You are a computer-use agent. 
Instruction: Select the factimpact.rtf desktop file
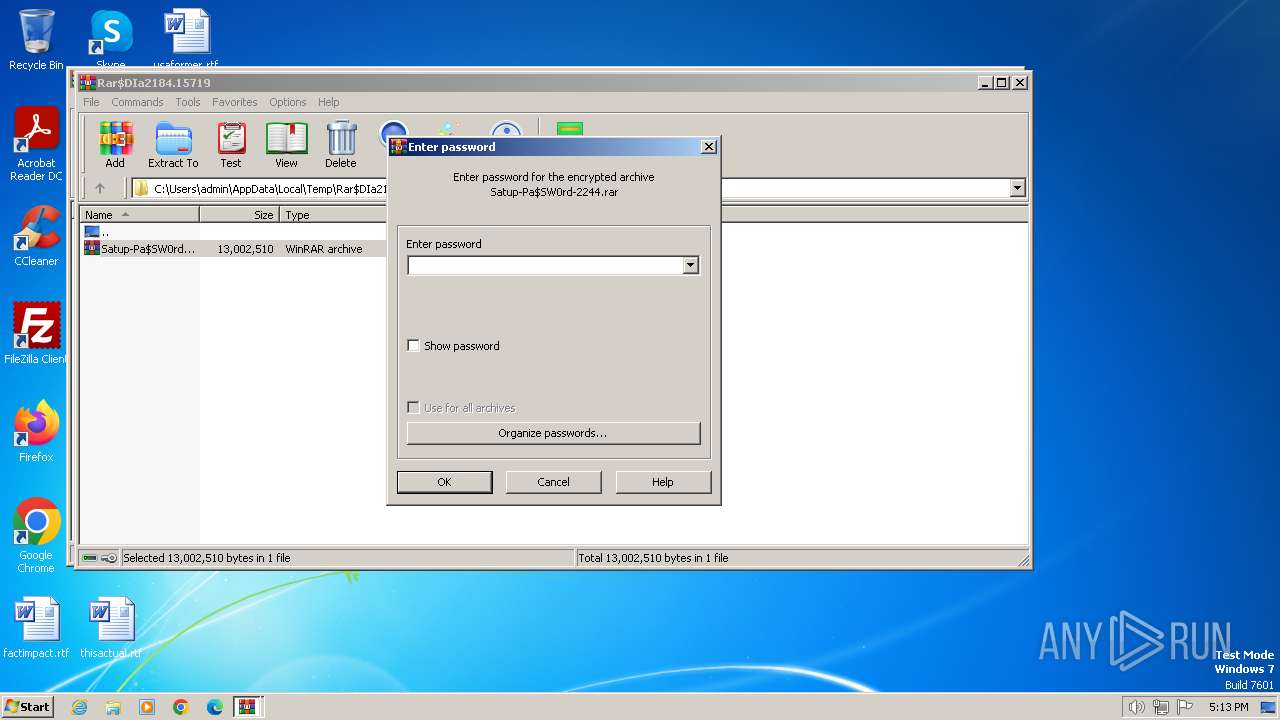pos(36,627)
